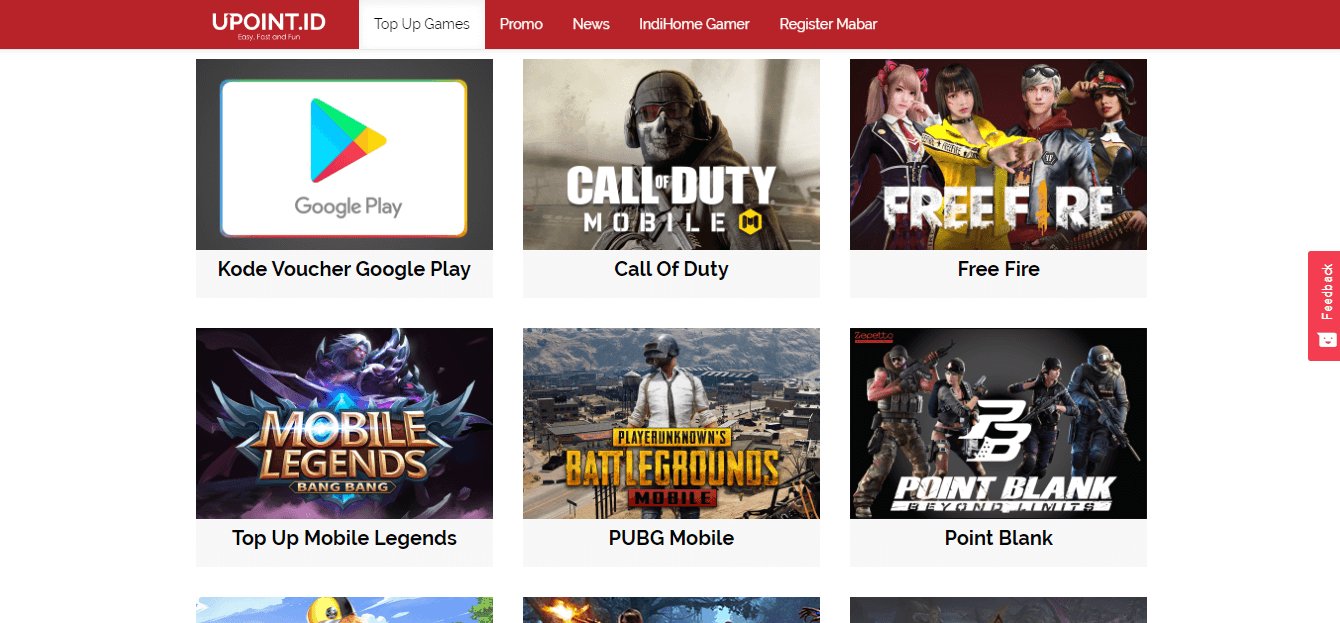The width and height of the screenshot is (1340, 623).
Task: Open the Call of Duty Mobile thumbnail
Action: (x=671, y=154)
